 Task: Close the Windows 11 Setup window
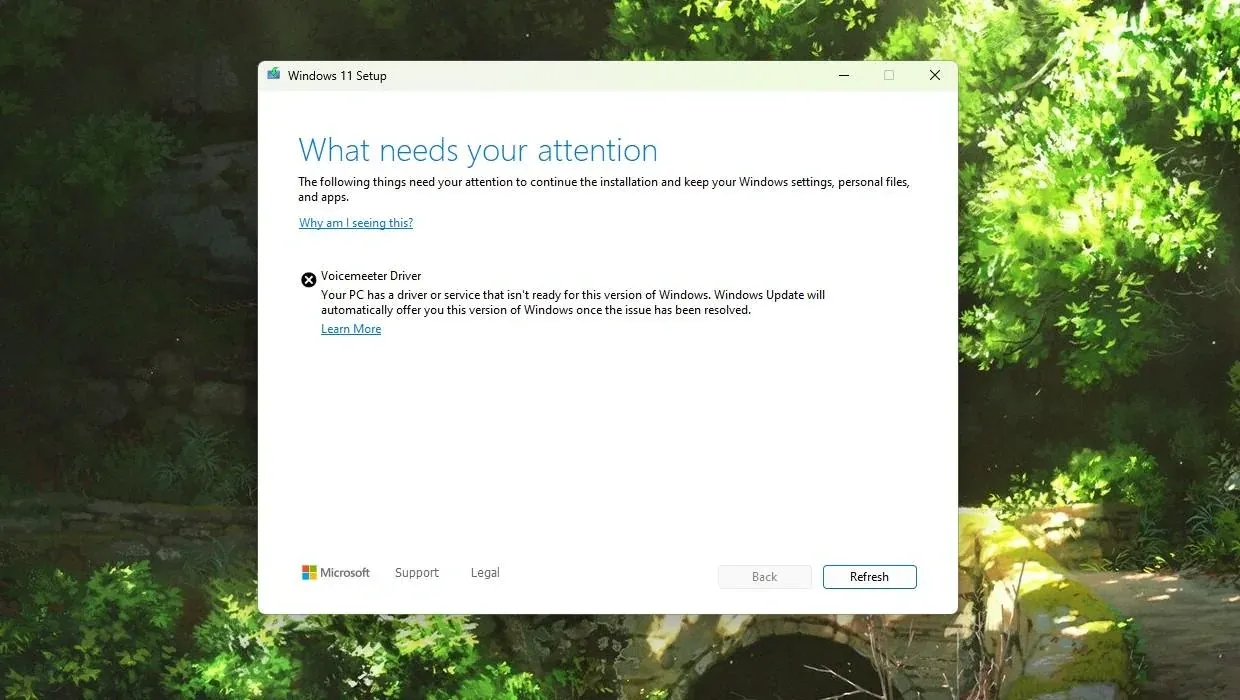pyautogui.click(x=935, y=75)
